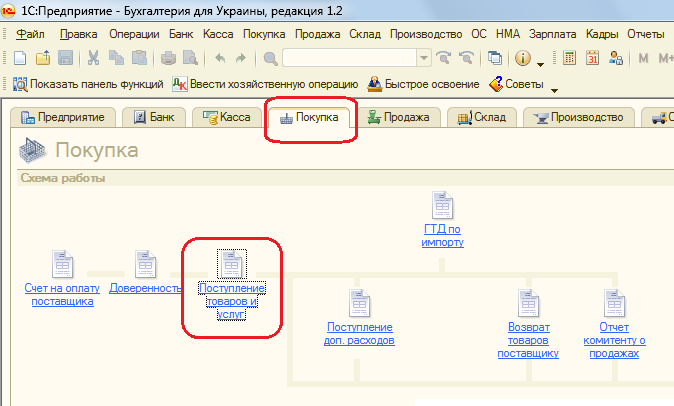Open the Доверенность link
The width and height of the screenshot is (674, 406).
click(x=145, y=288)
